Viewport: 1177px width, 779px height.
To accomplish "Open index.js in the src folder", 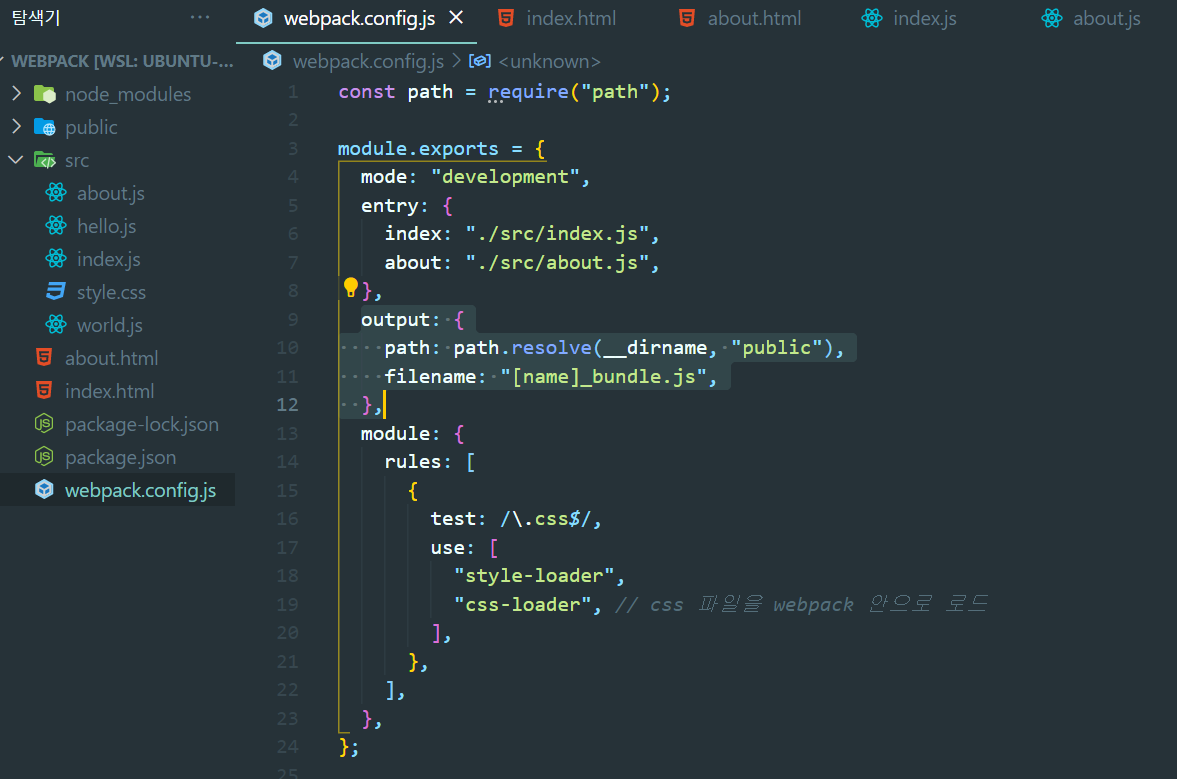I will click(108, 259).
